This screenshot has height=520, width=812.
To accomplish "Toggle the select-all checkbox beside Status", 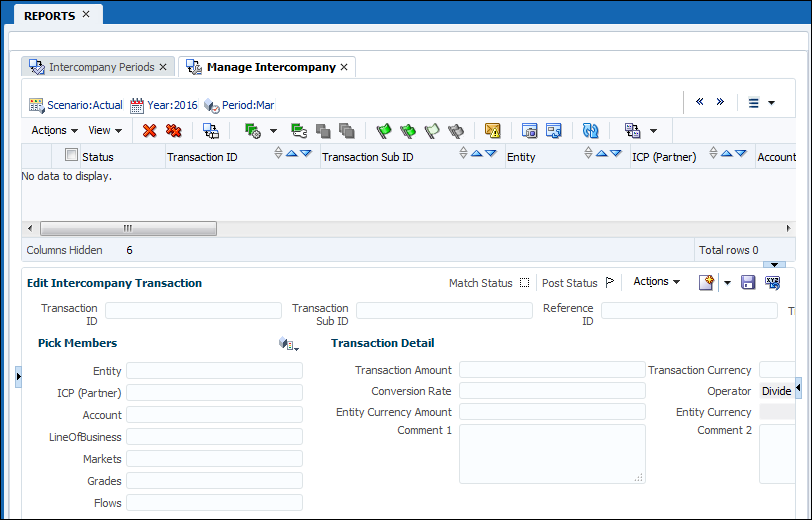I will [71, 155].
